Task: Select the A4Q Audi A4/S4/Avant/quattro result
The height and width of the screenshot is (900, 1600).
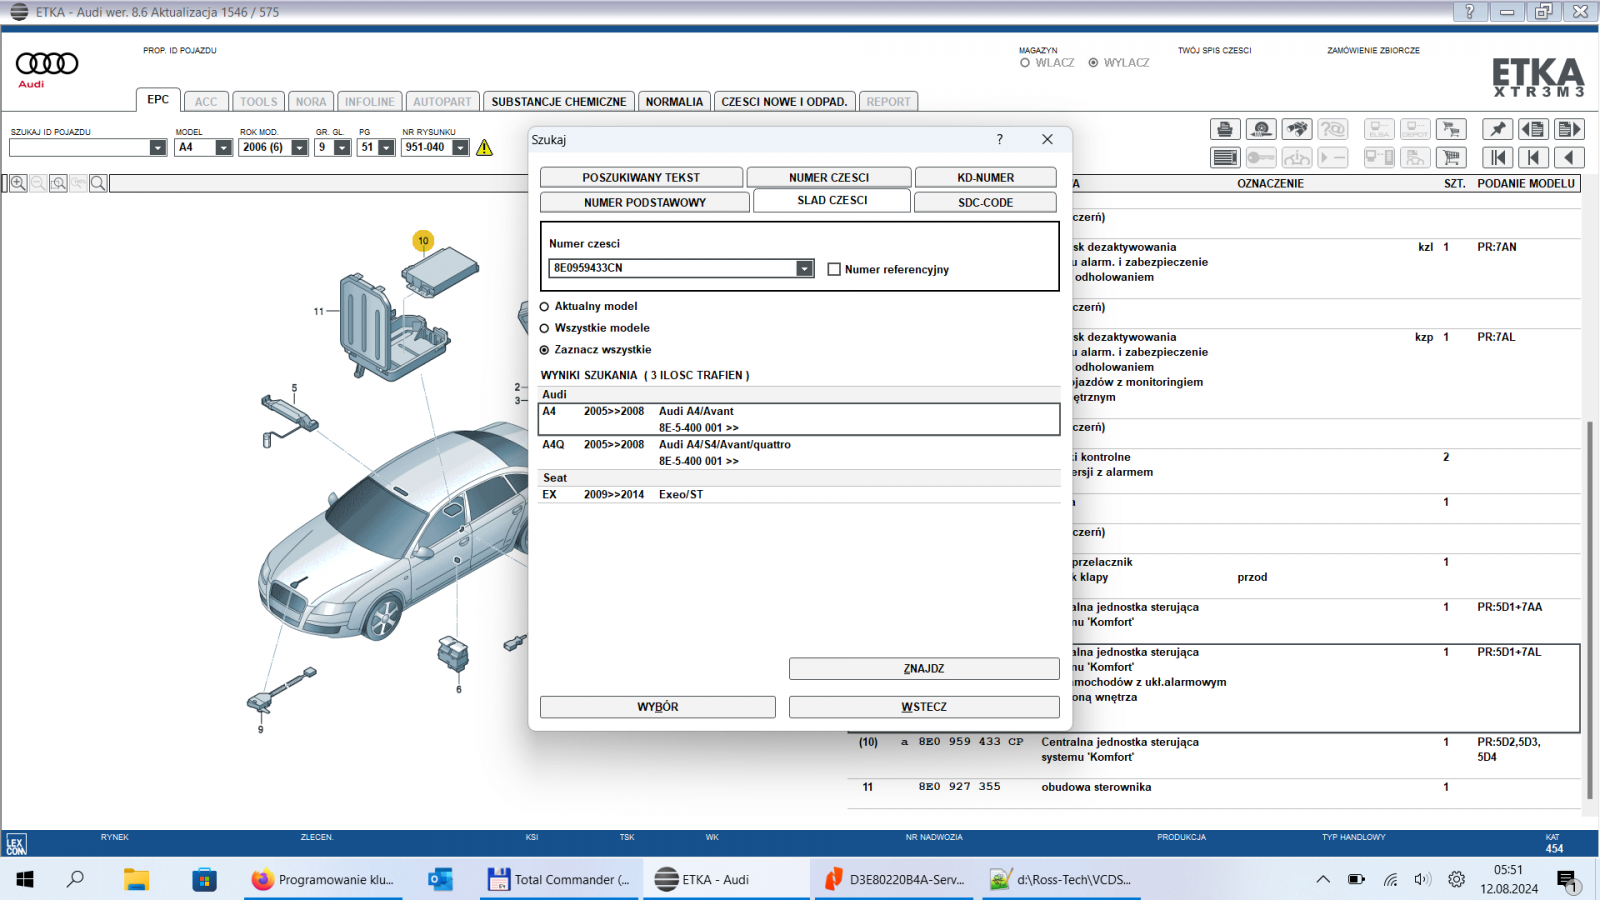Action: click(799, 453)
